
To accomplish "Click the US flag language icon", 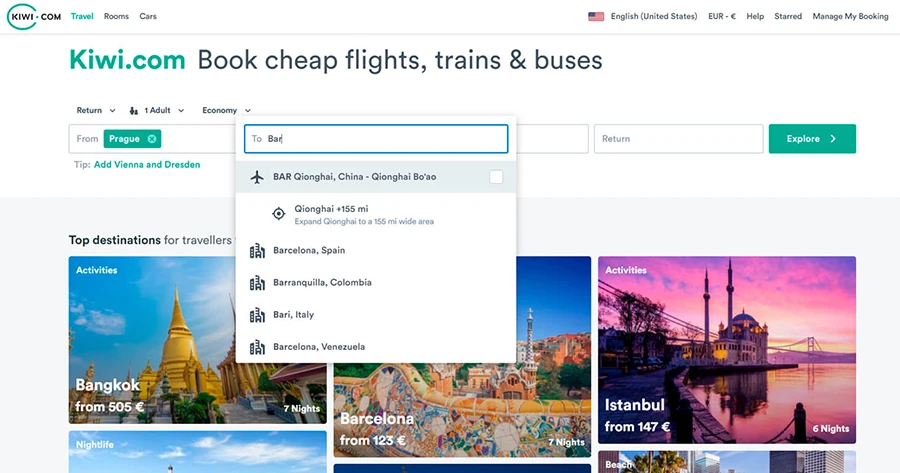I will point(596,17).
